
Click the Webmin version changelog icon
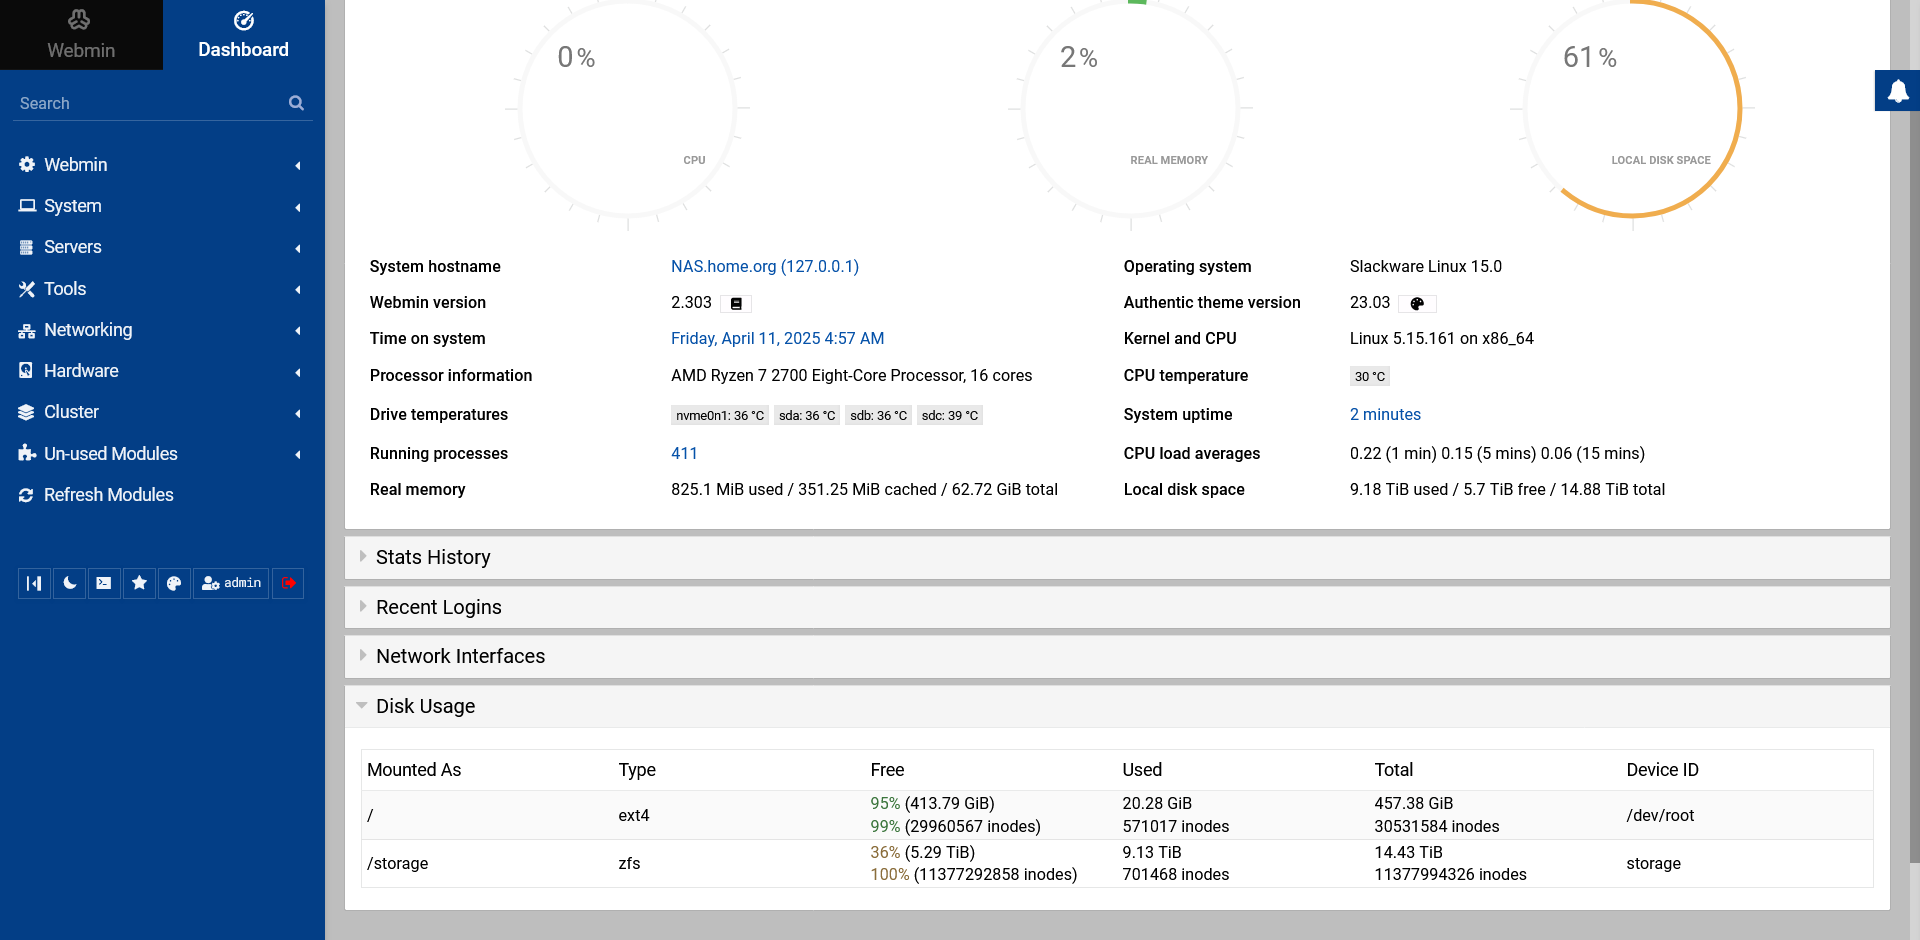point(736,304)
